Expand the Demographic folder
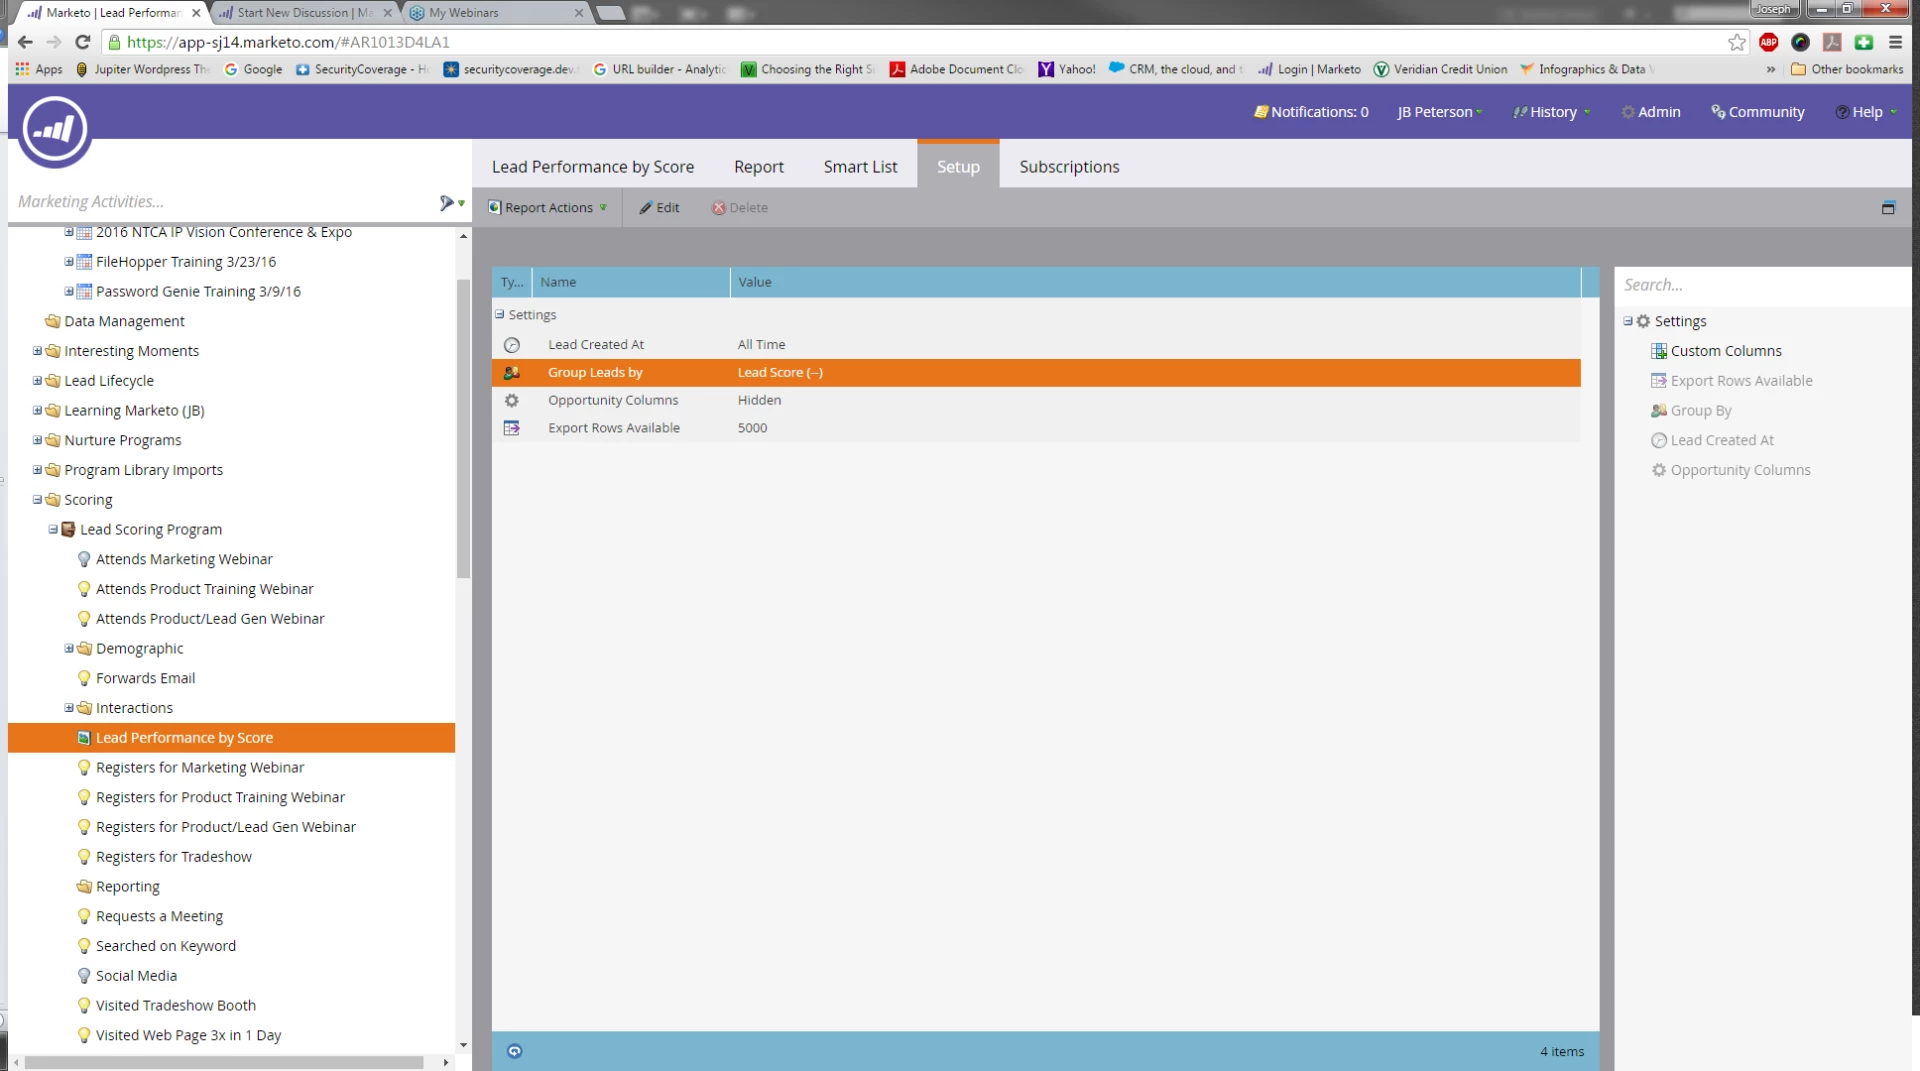The height and width of the screenshot is (1071, 1920). 69,649
